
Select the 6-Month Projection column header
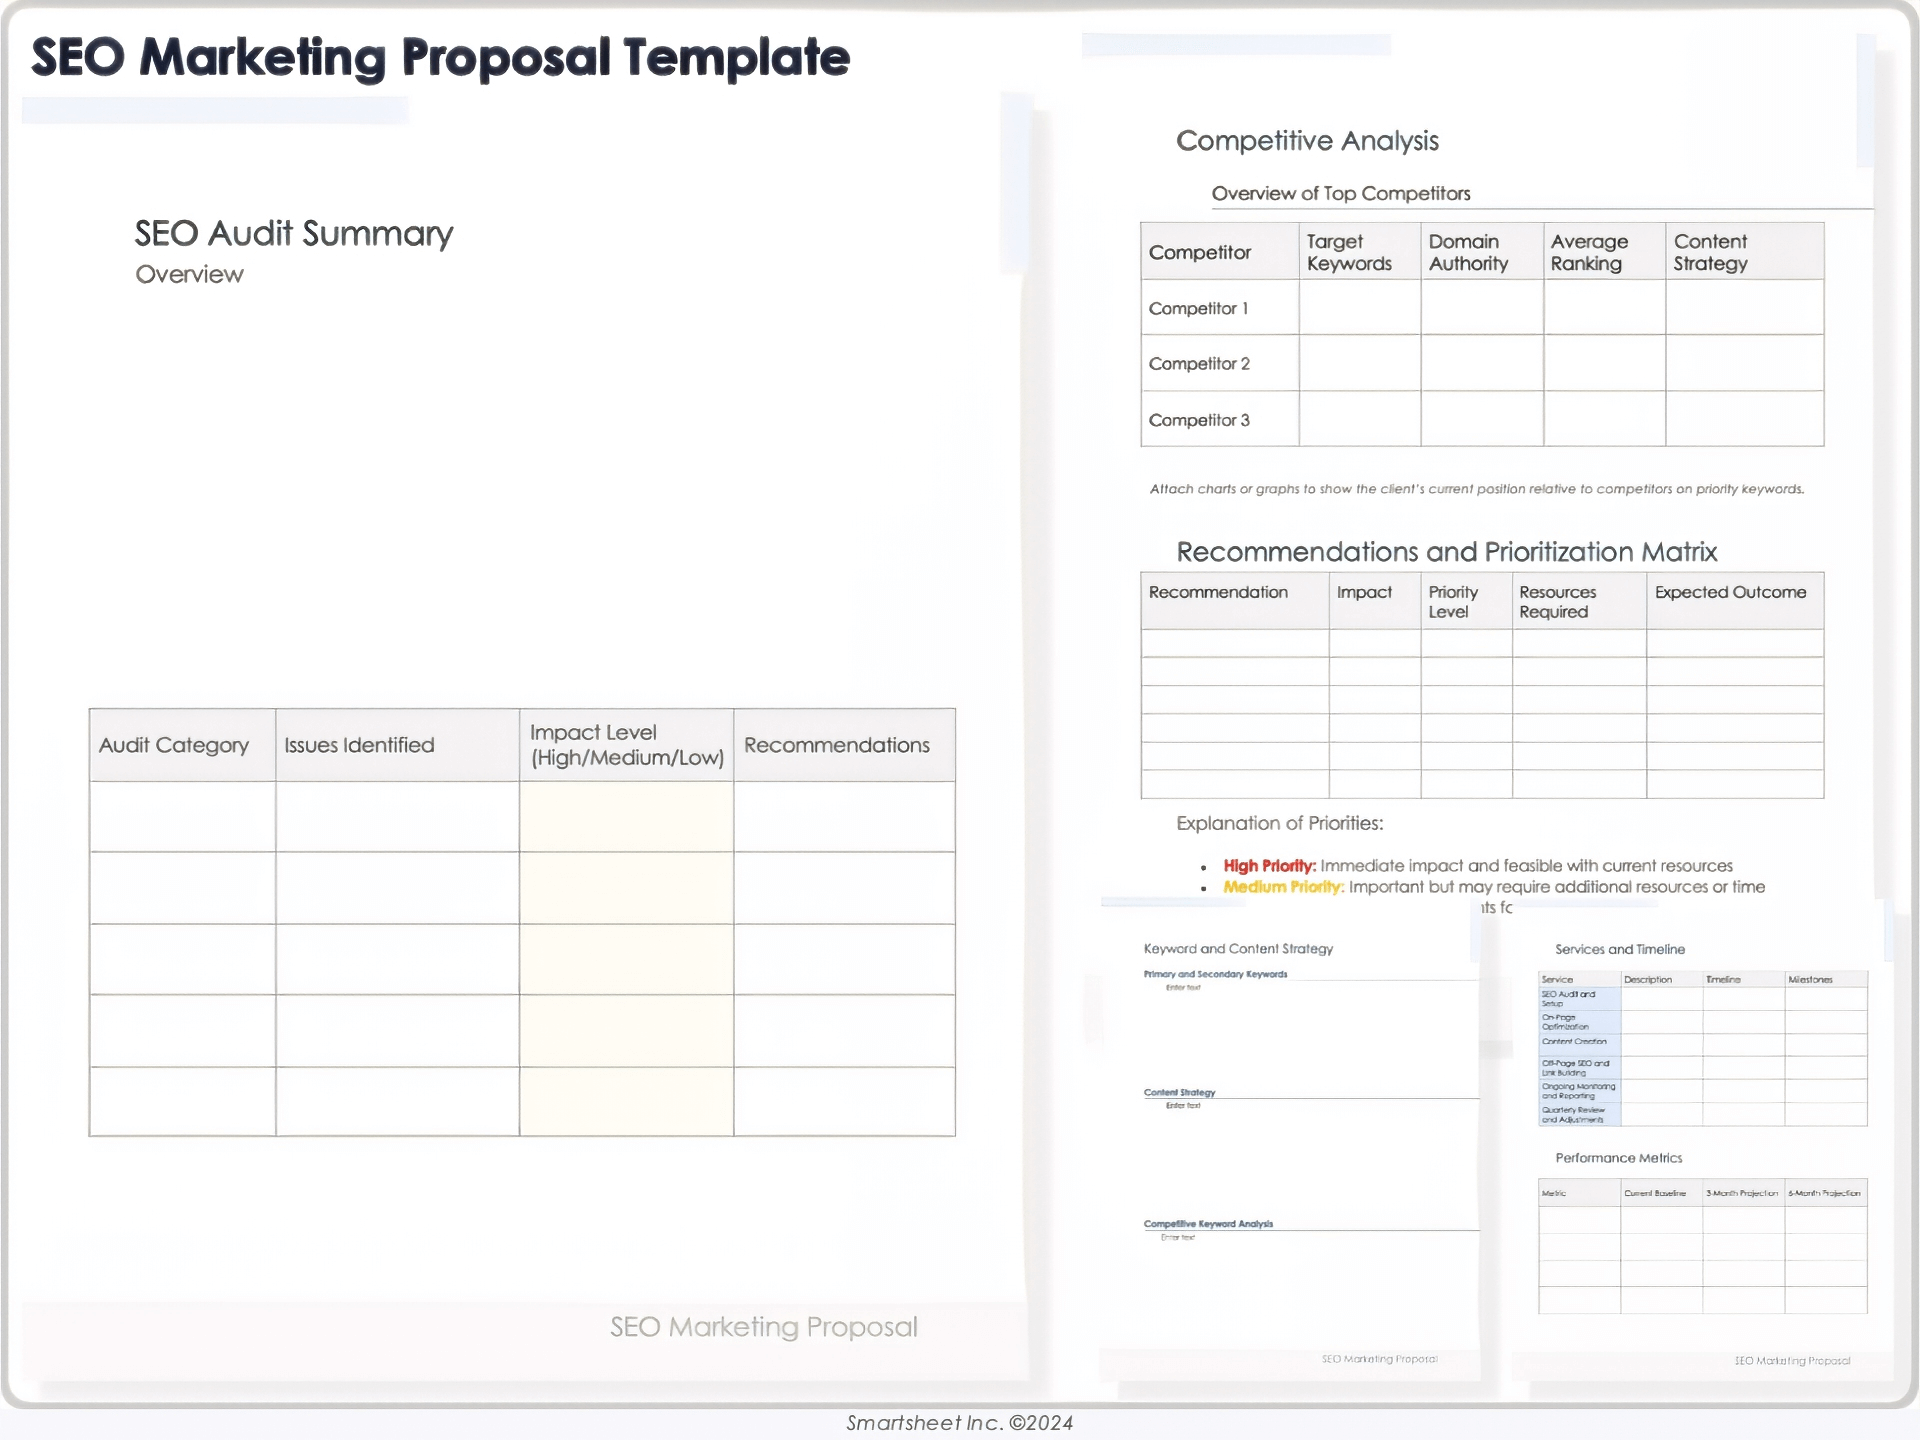1824,1193
